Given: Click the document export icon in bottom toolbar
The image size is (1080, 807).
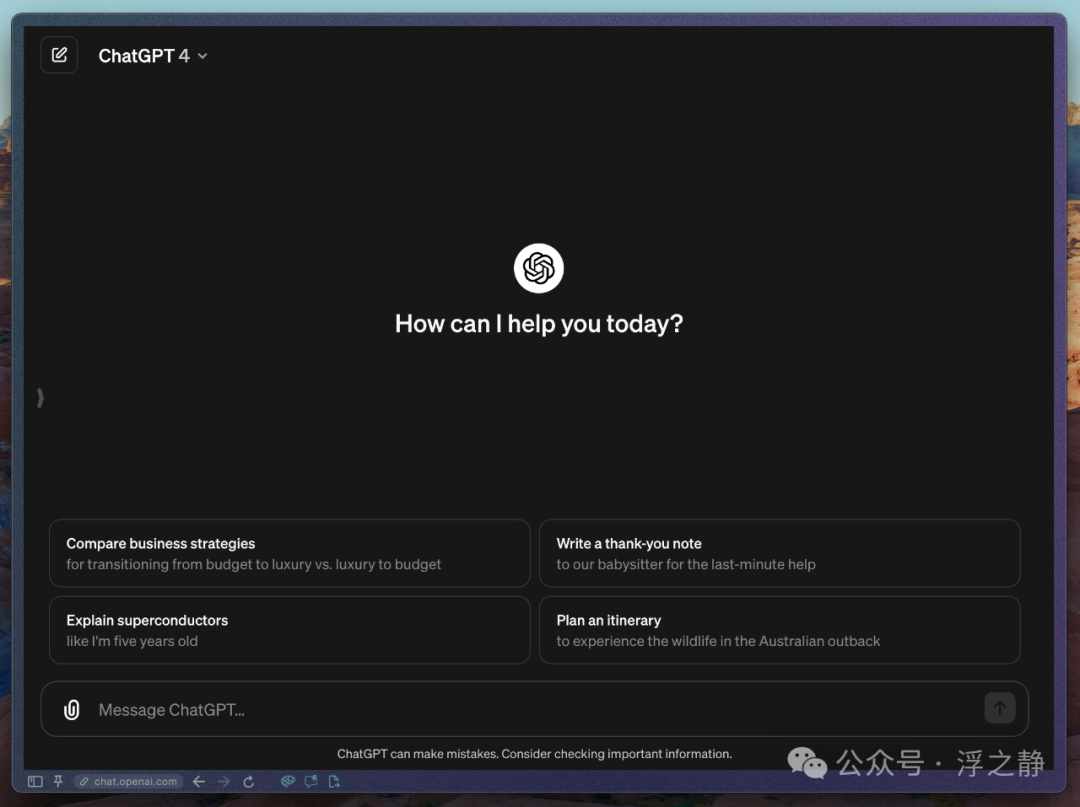Looking at the screenshot, I should 335,781.
